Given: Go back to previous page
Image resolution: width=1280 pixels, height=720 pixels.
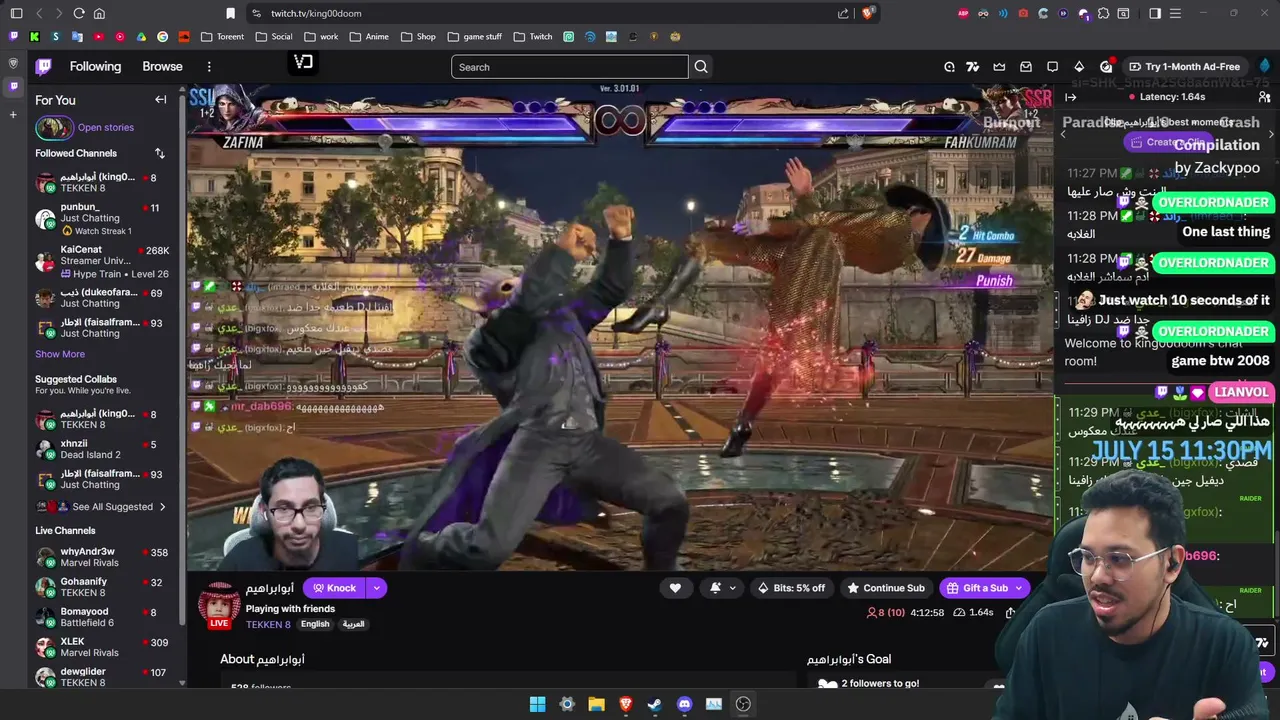Looking at the screenshot, I should click(39, 13).
